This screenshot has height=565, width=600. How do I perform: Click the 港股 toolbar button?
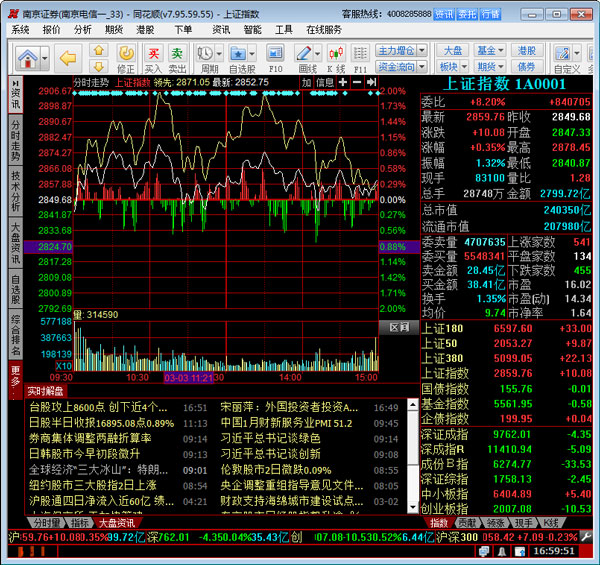[x=527, y=50]
